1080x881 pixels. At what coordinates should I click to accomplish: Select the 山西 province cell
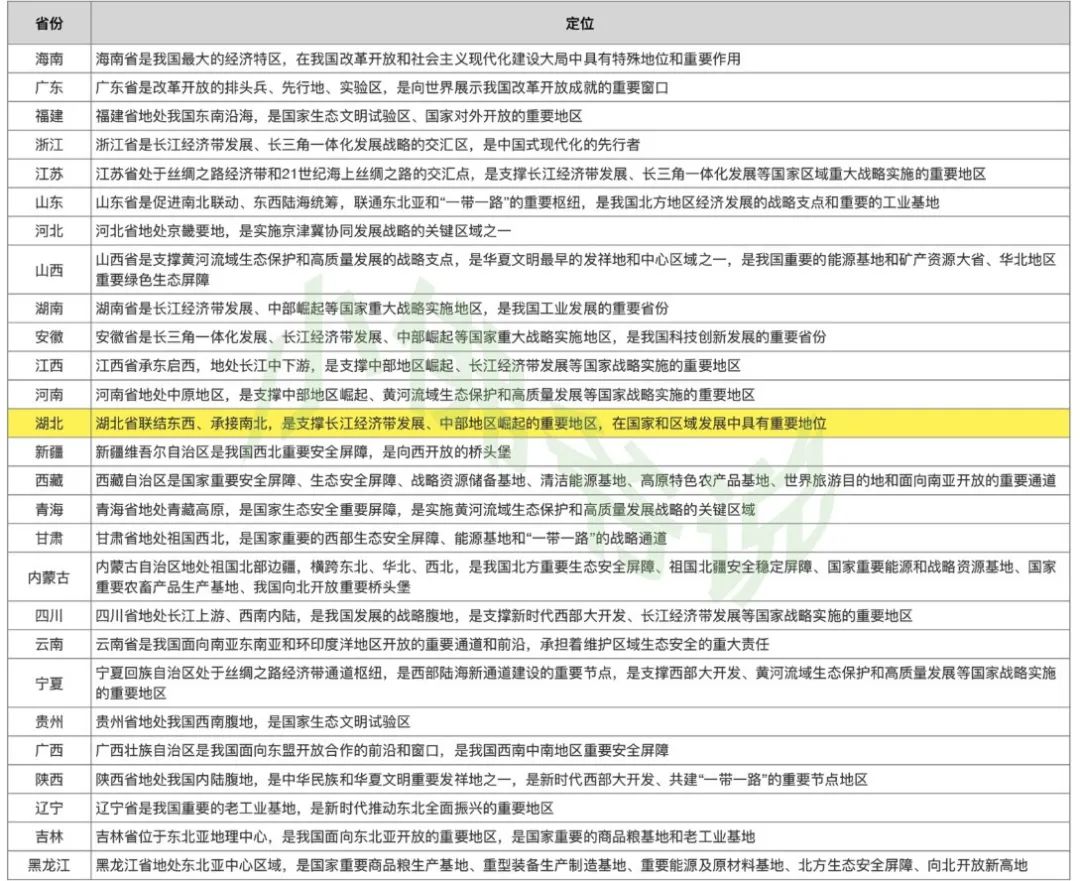pos(49,269)
